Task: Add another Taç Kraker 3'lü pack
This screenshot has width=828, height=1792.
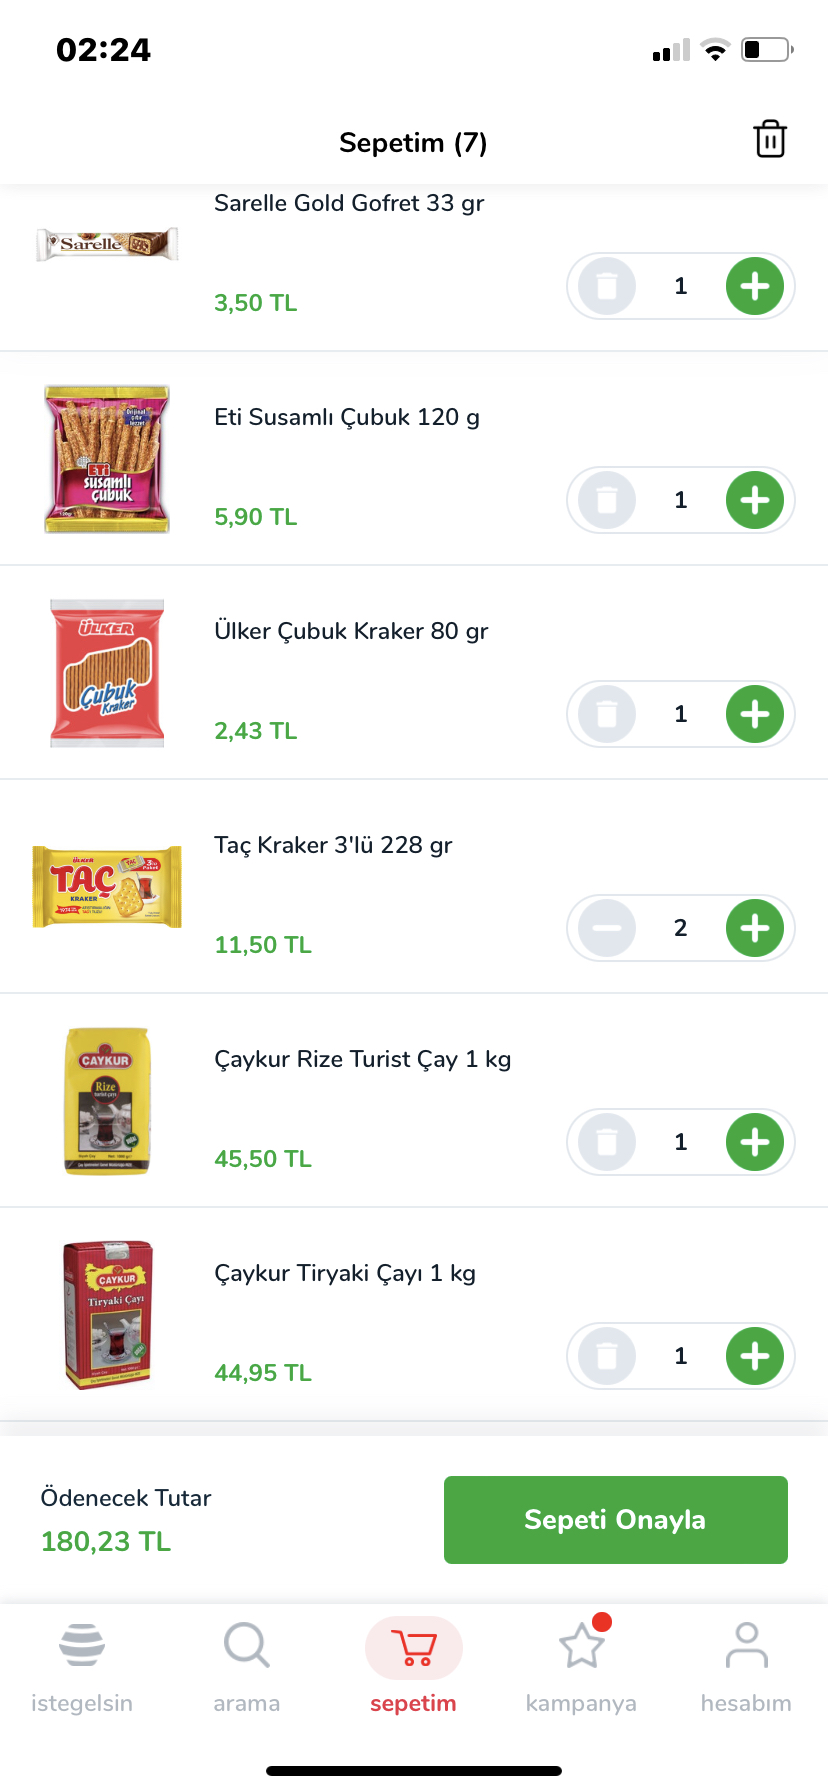Action: tap(755, 929)
